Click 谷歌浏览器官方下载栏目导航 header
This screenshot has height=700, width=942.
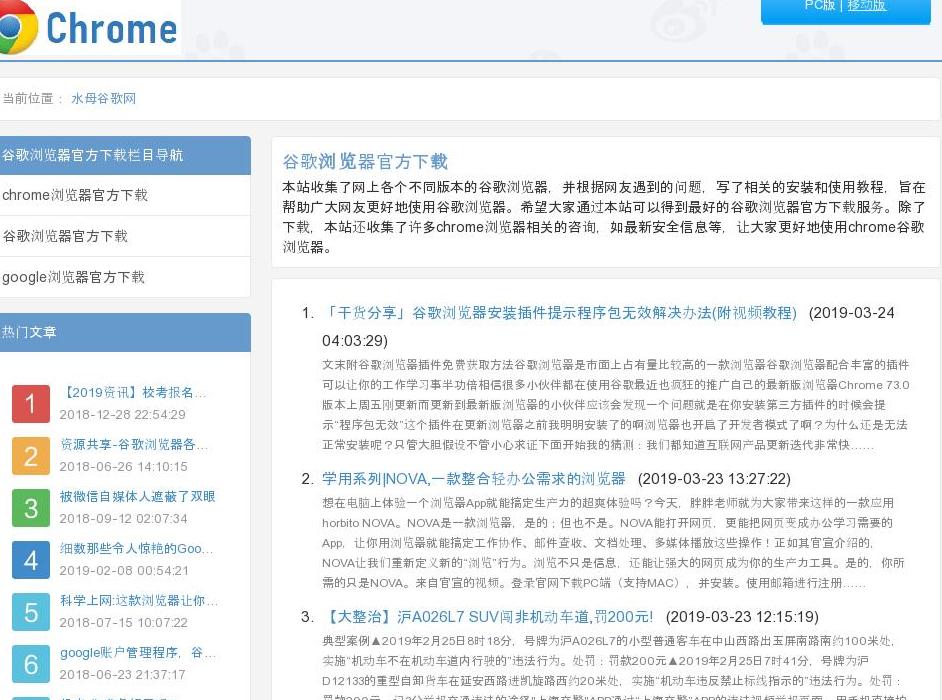pos(123,156)
